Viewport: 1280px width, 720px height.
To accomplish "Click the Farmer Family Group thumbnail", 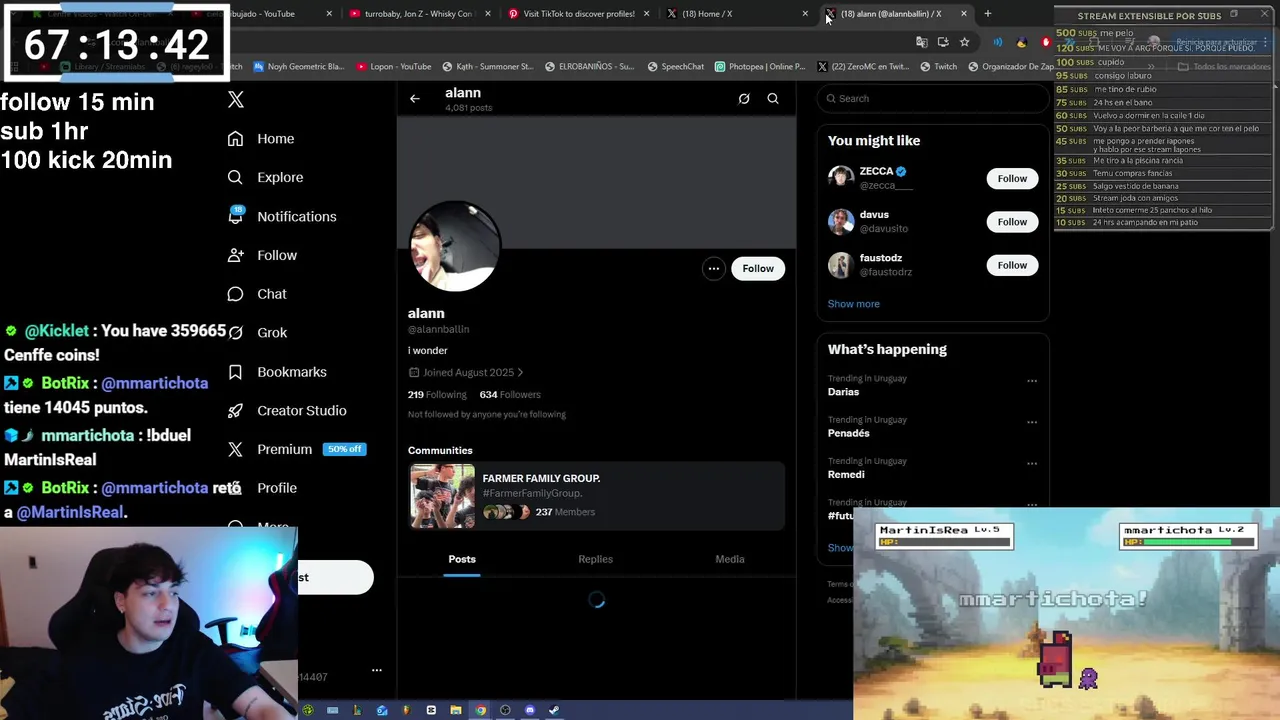I will [442, 496].
